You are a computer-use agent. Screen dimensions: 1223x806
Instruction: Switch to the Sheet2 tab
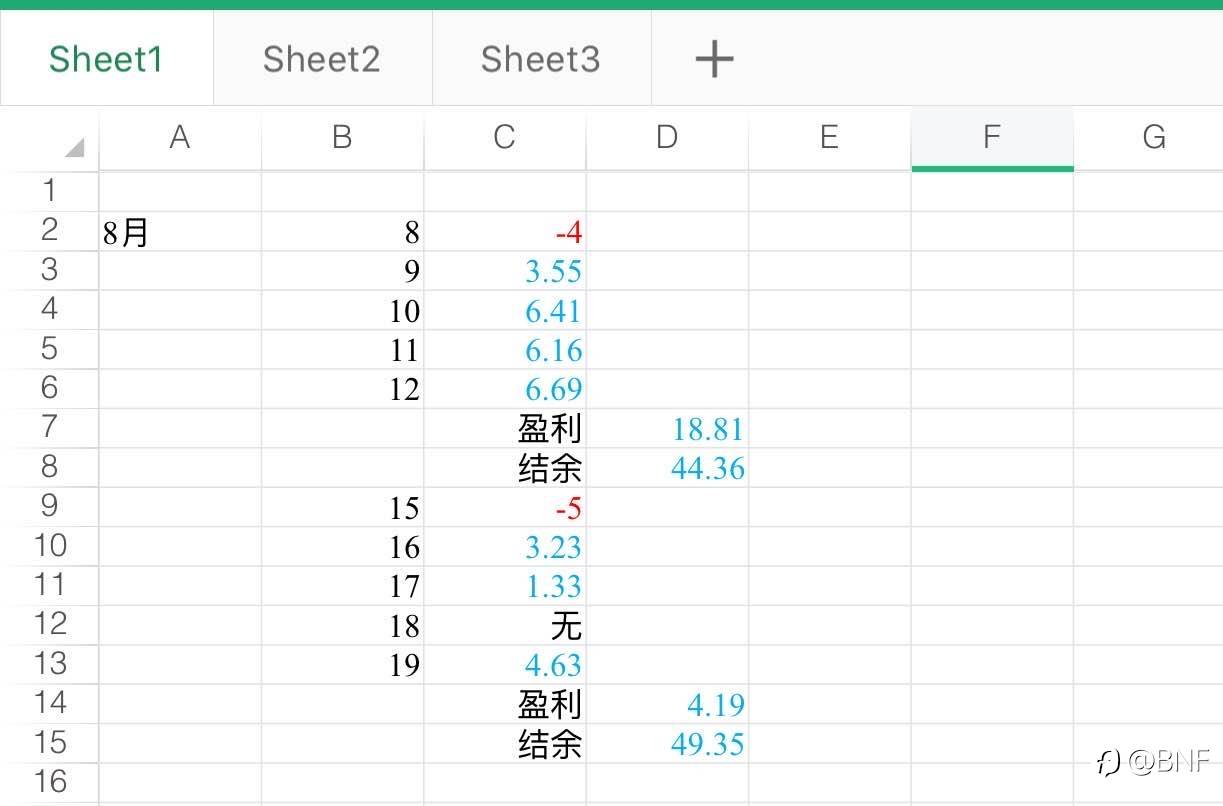tap(322, 60)
